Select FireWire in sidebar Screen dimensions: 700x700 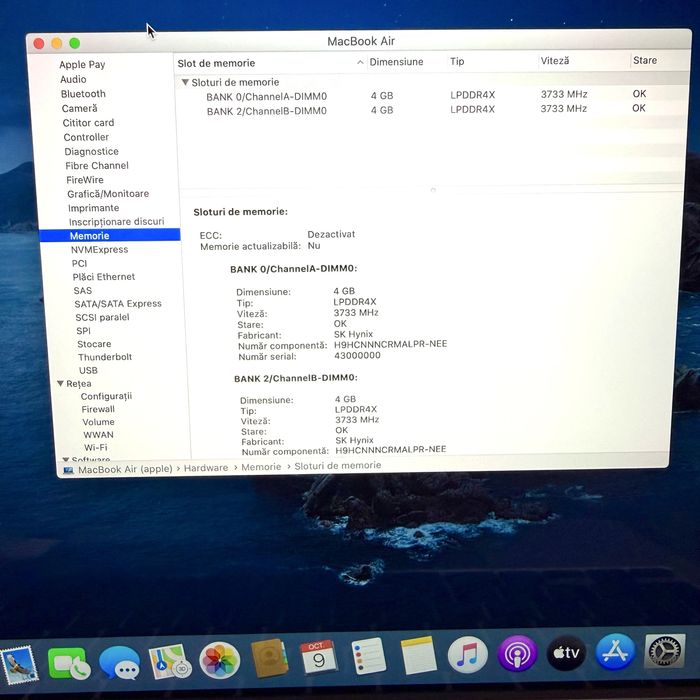pyautogui.click(x=85, y=180)
